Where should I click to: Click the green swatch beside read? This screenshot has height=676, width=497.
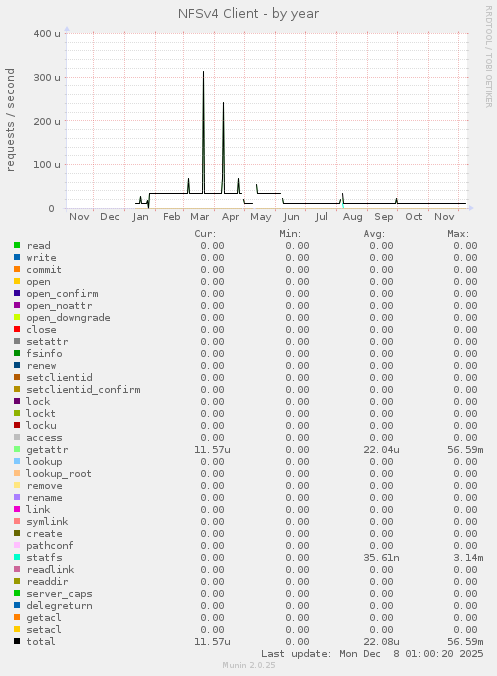coord(17,245)
